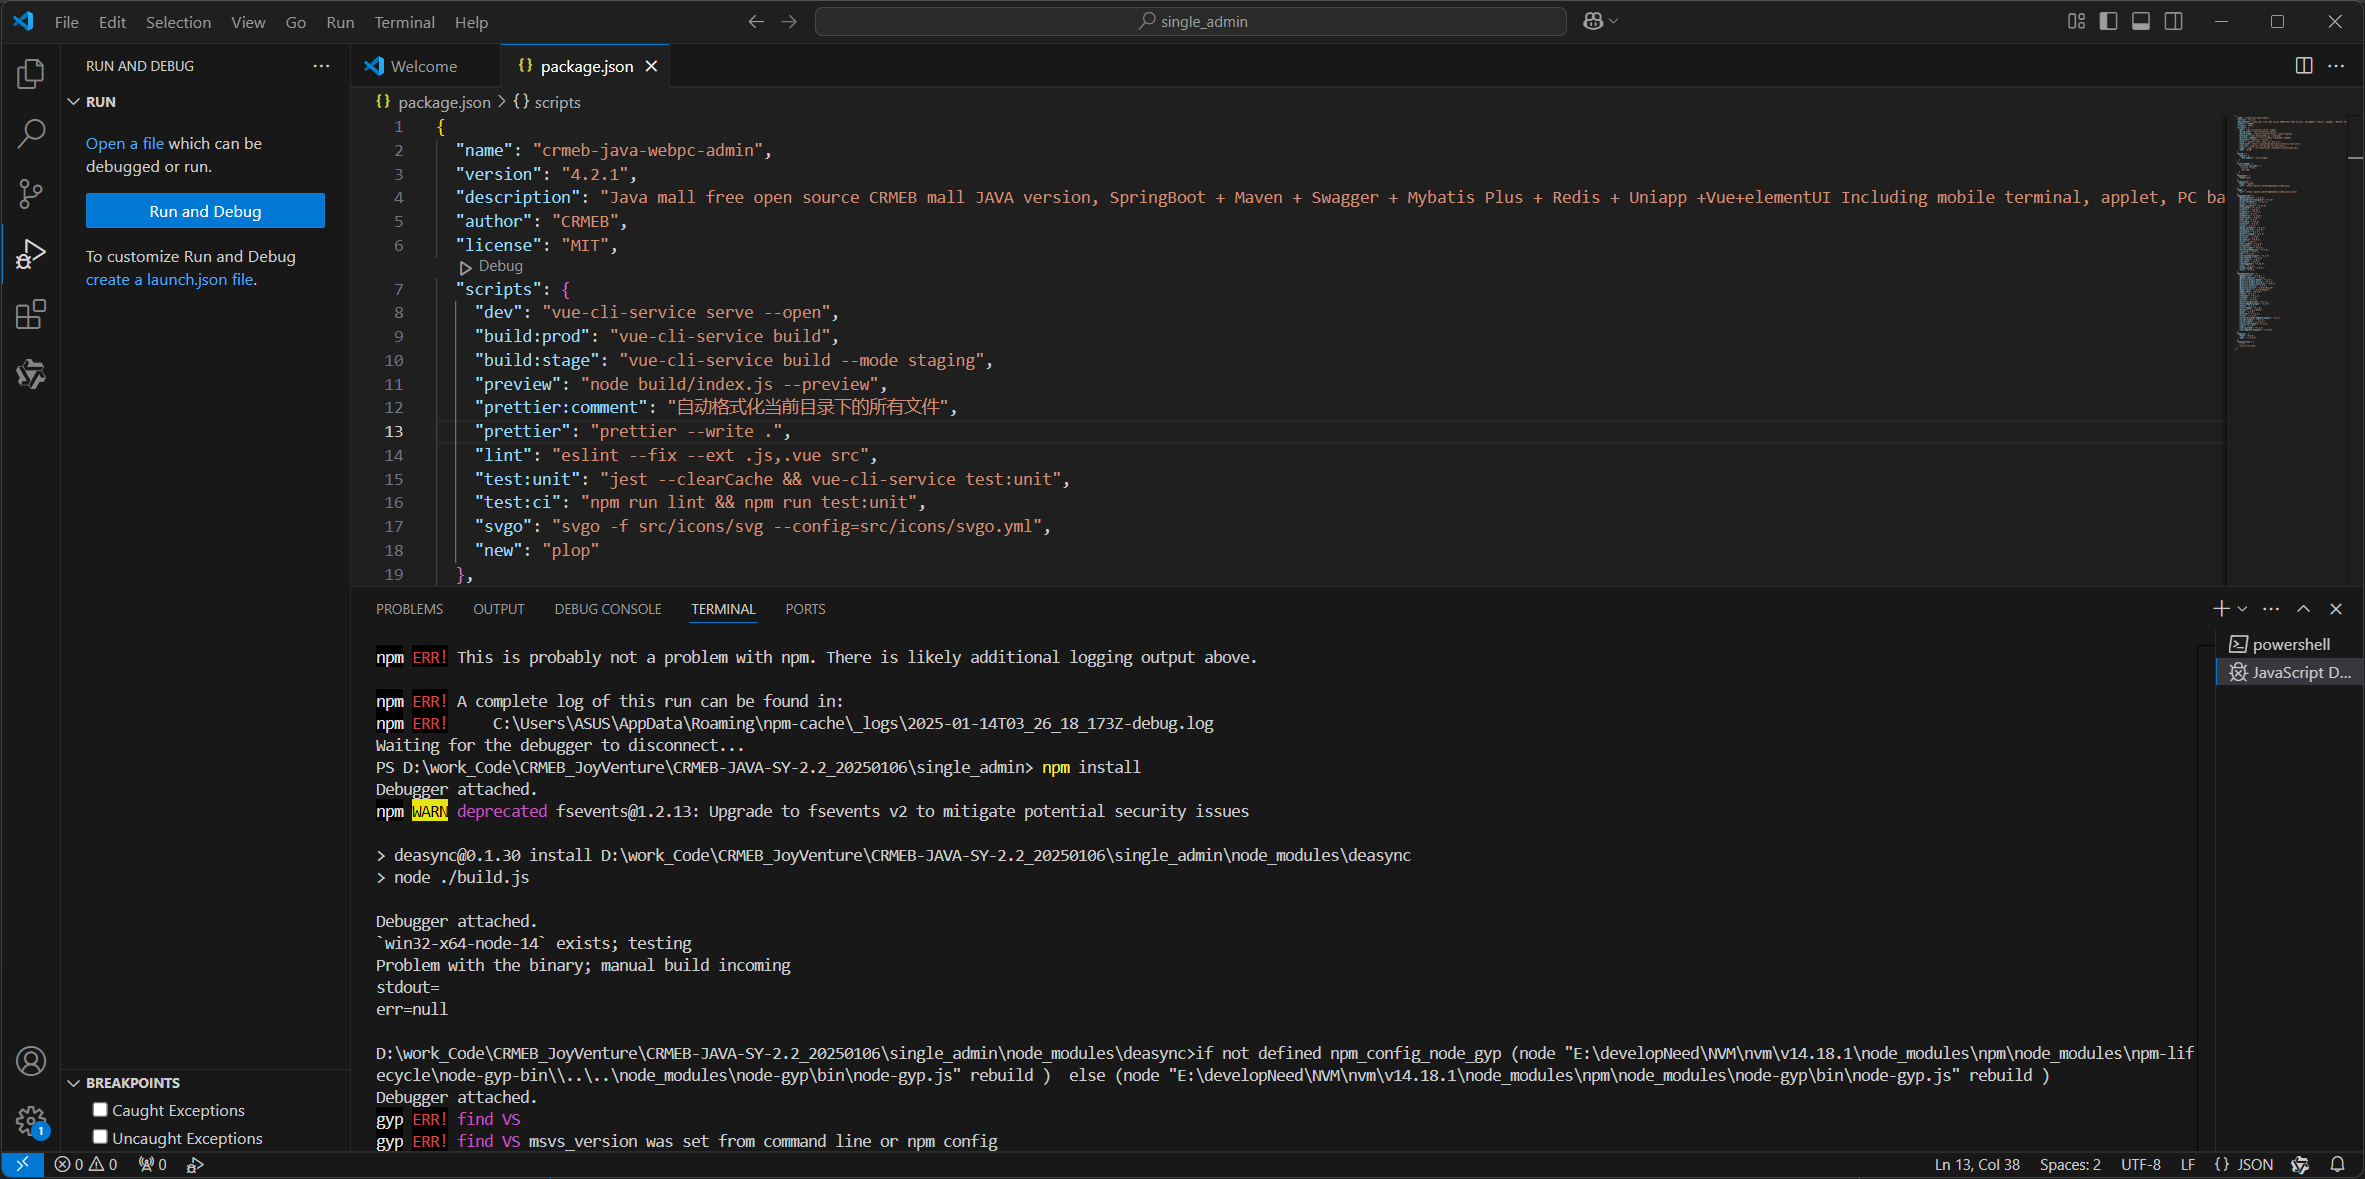Go back with the navigation arrow
2365x1179 pixels.
pos(756,21)
